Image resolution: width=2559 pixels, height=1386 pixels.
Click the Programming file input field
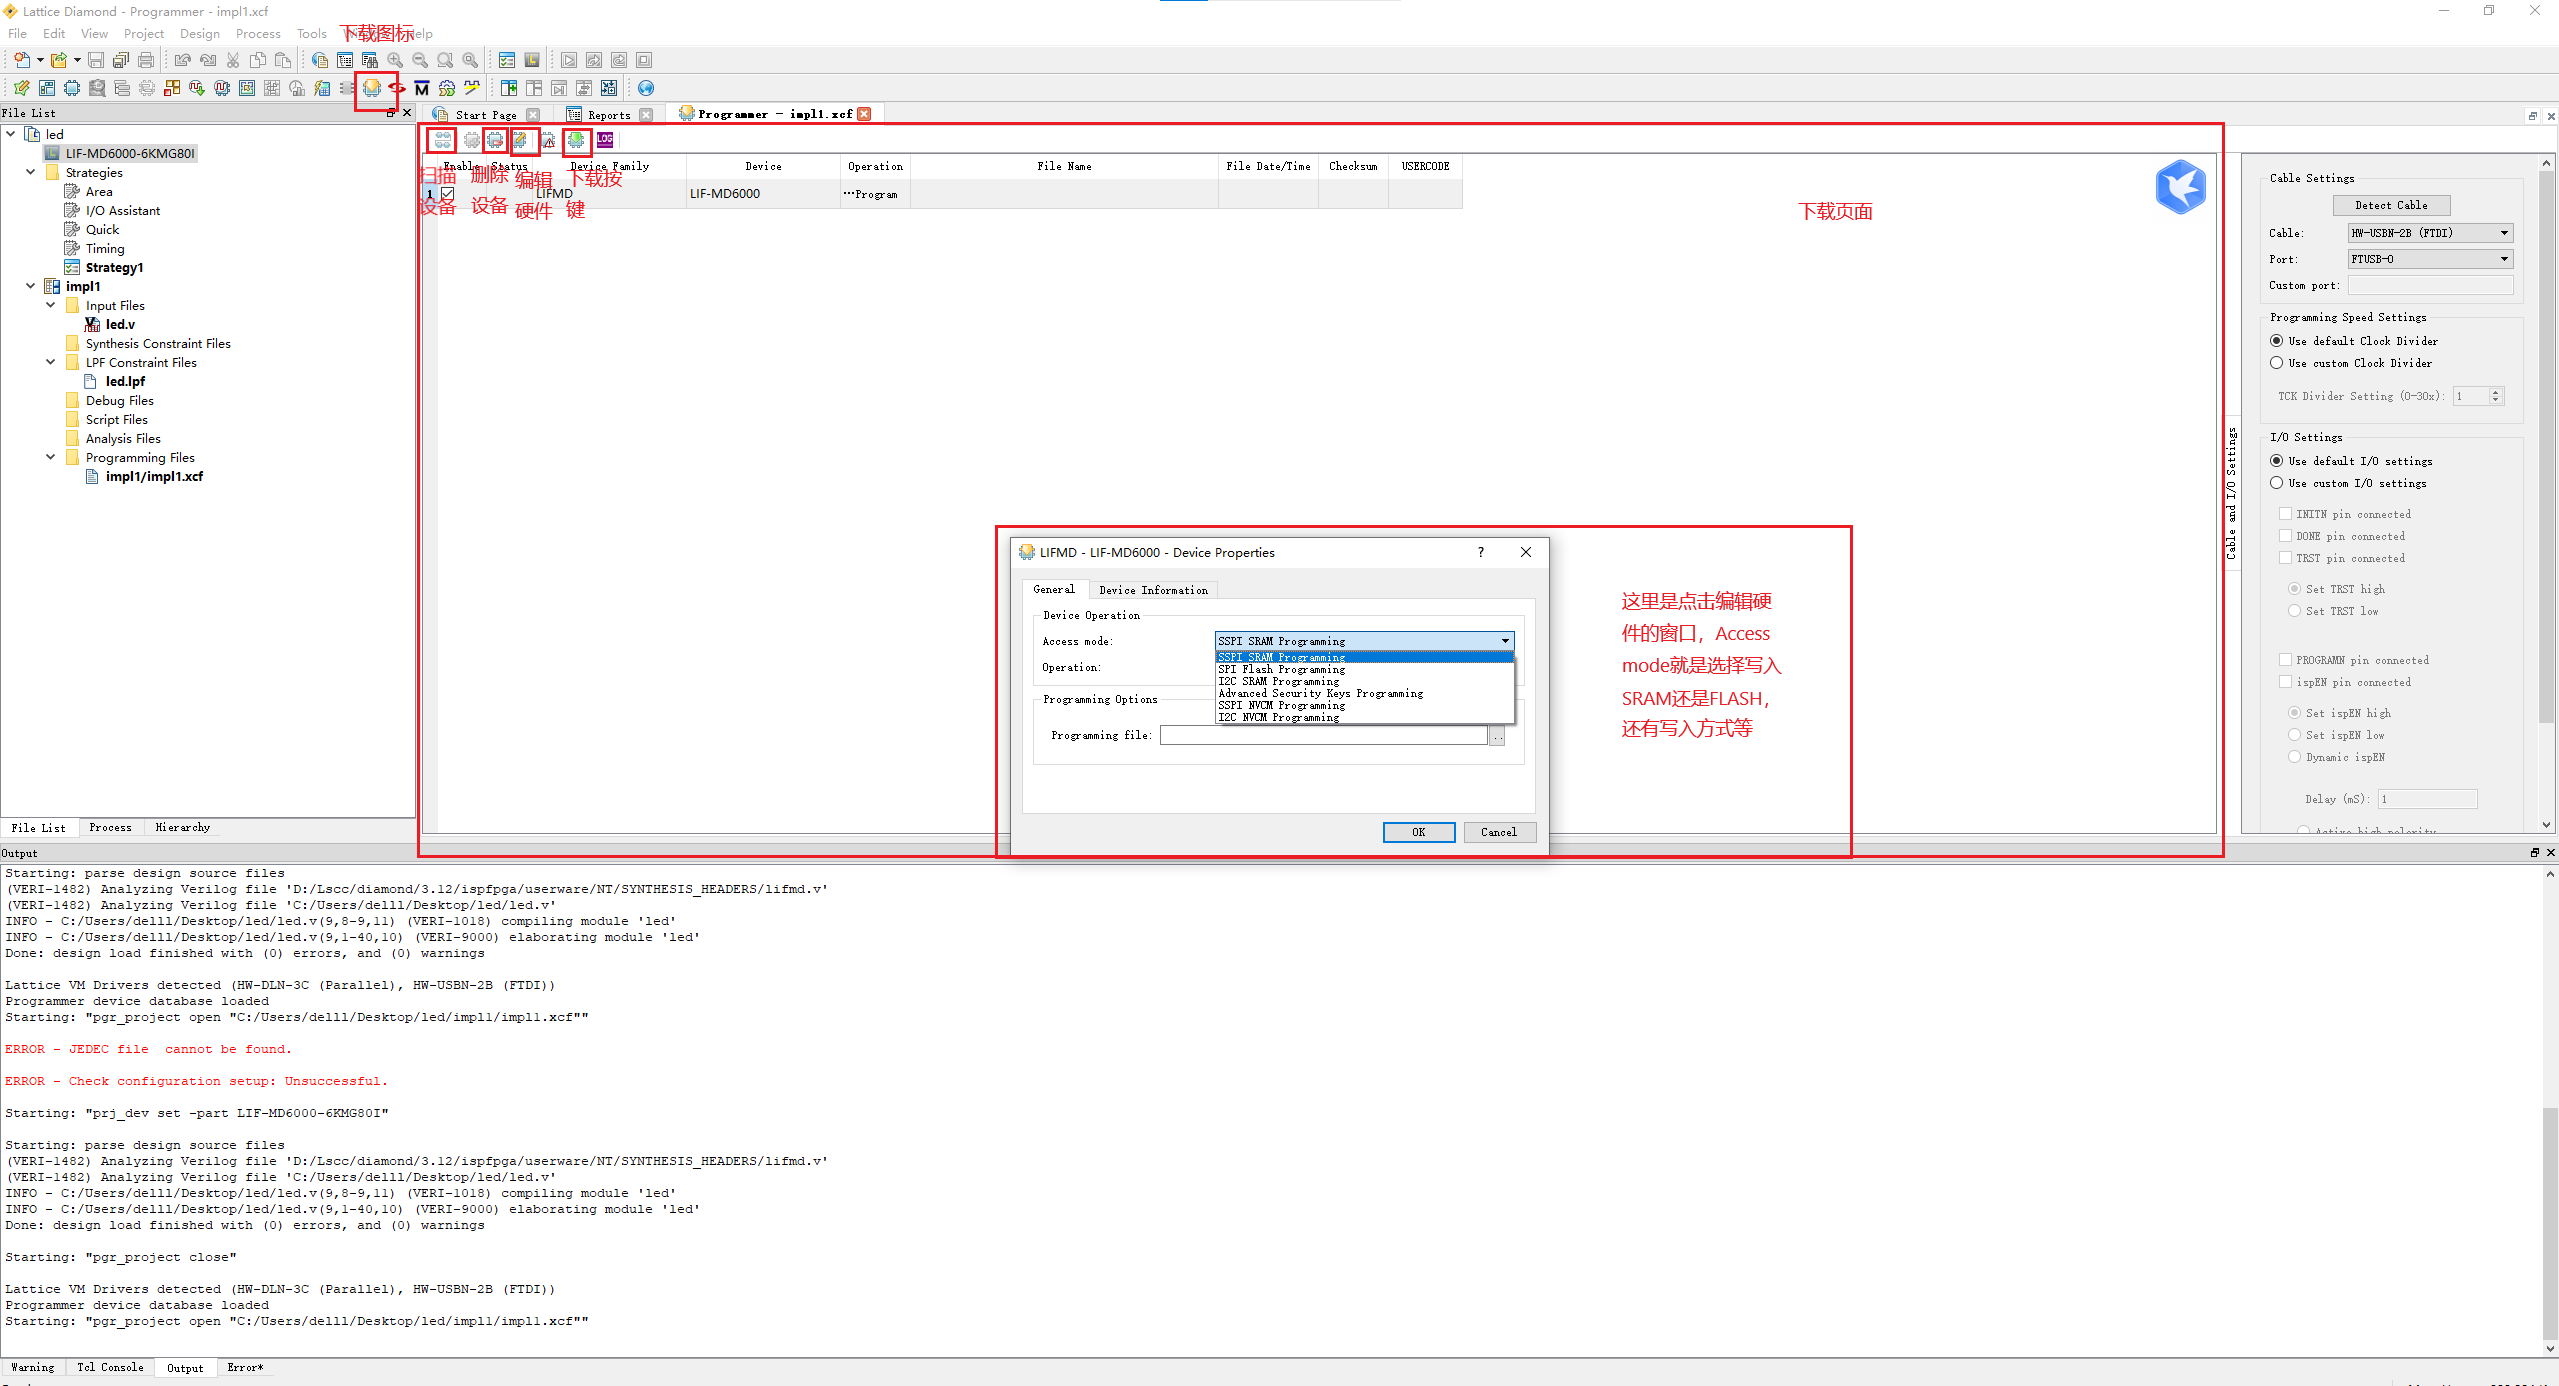point(1323,735)
